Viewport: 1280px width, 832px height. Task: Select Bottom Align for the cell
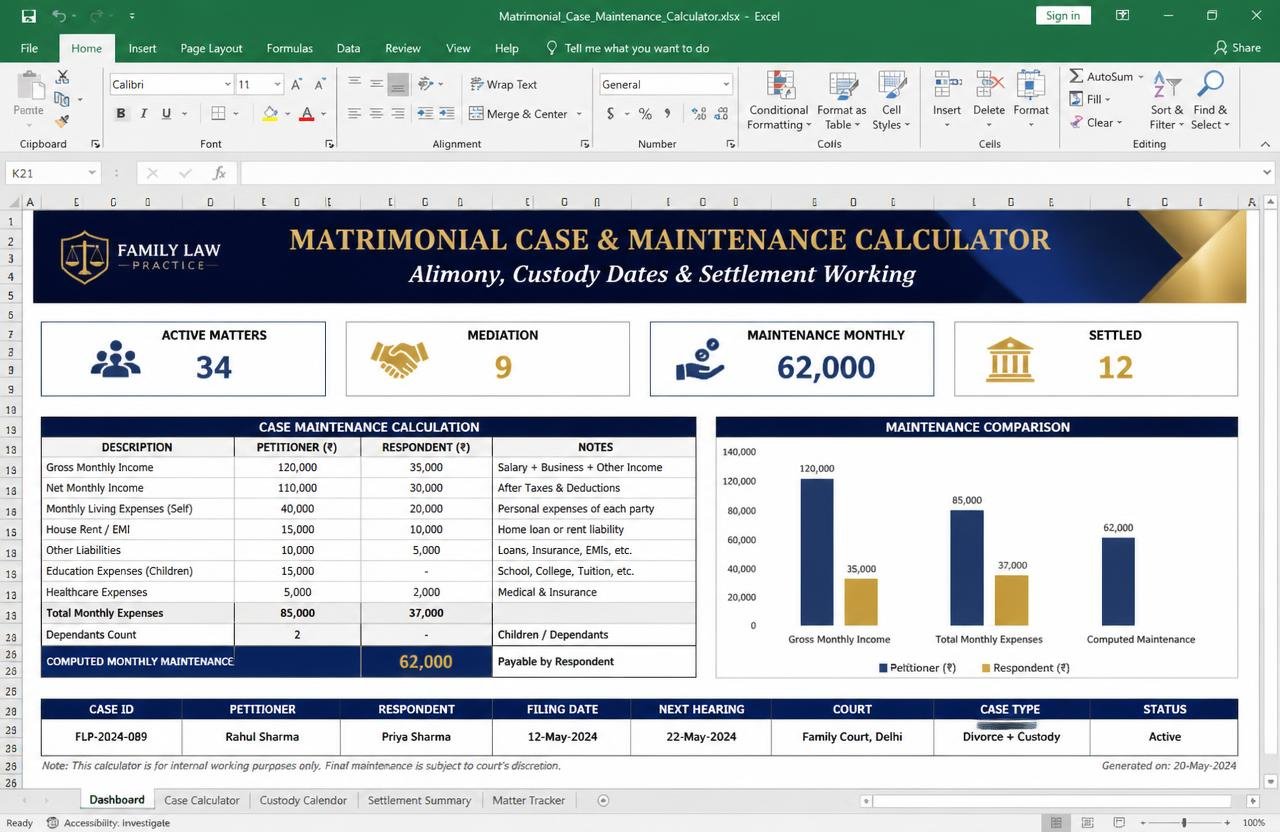pos(398,84)
